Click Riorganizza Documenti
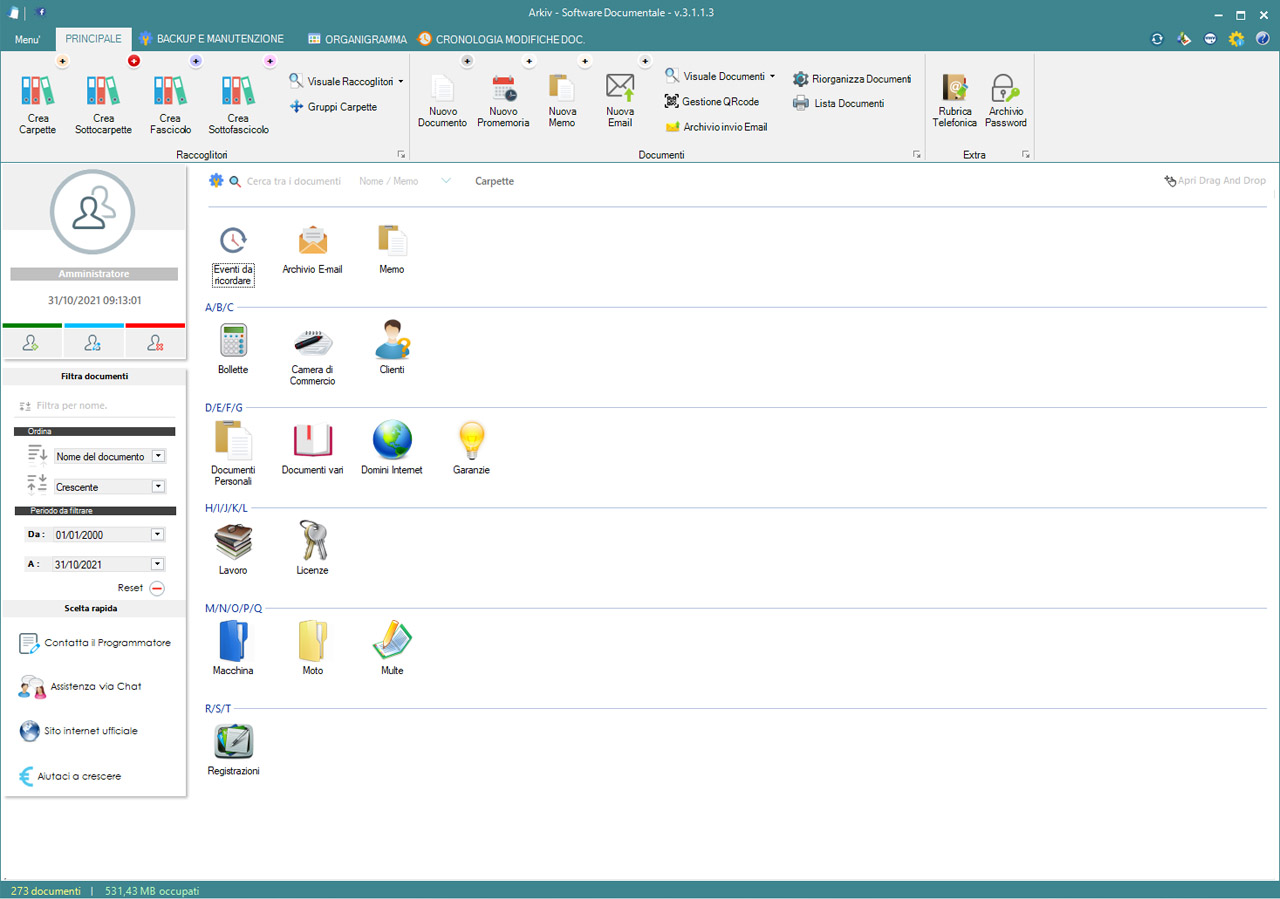The height and width of the screenshot is (899, 1280). 852,79
